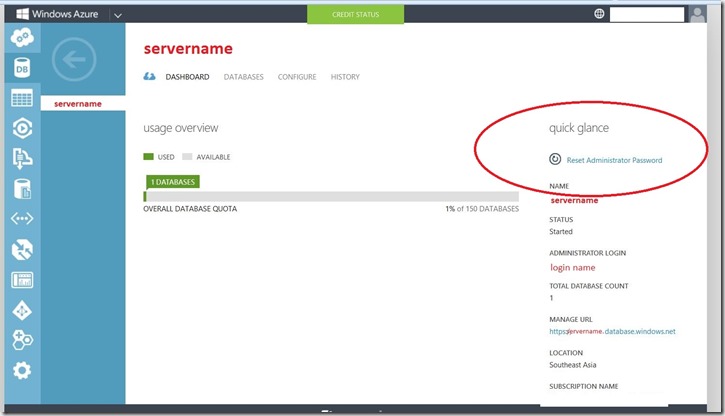This screenshot has width=725, height=416.
Task: Expand the Windows Azure dropdown chevron
Action: click(x=117, y=15)
